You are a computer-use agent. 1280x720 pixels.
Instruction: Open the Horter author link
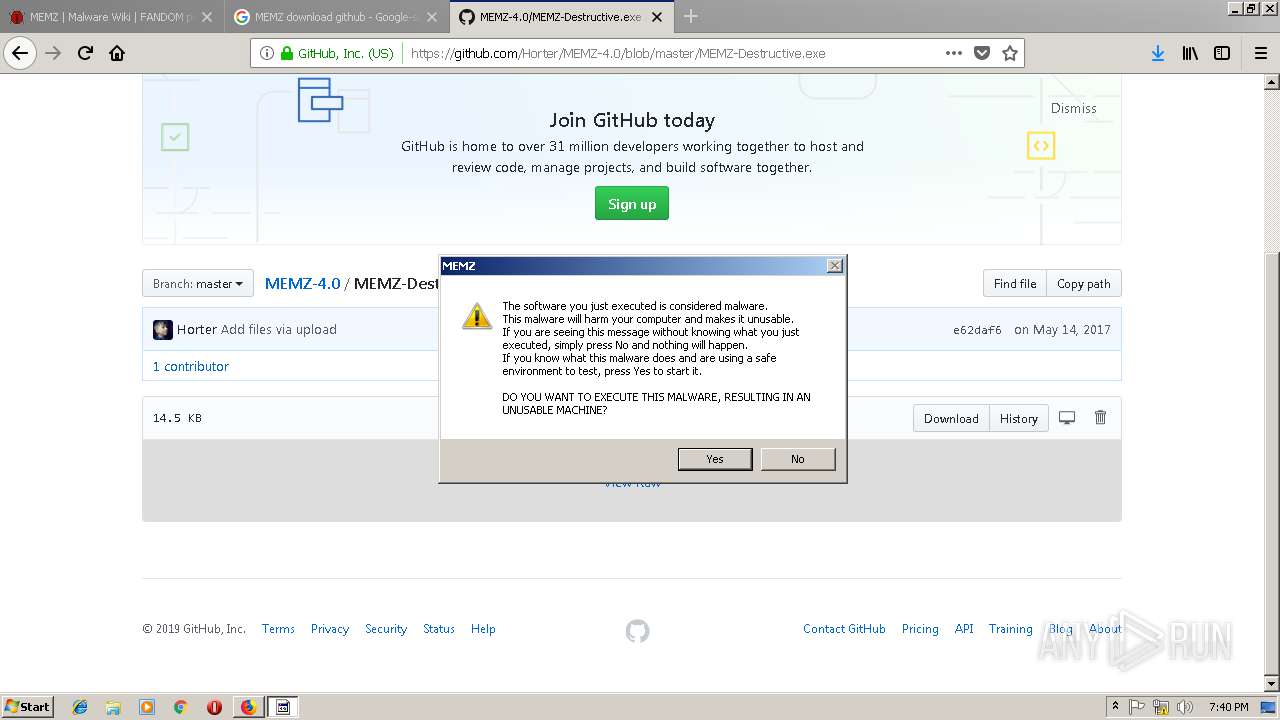pos(197,330)
